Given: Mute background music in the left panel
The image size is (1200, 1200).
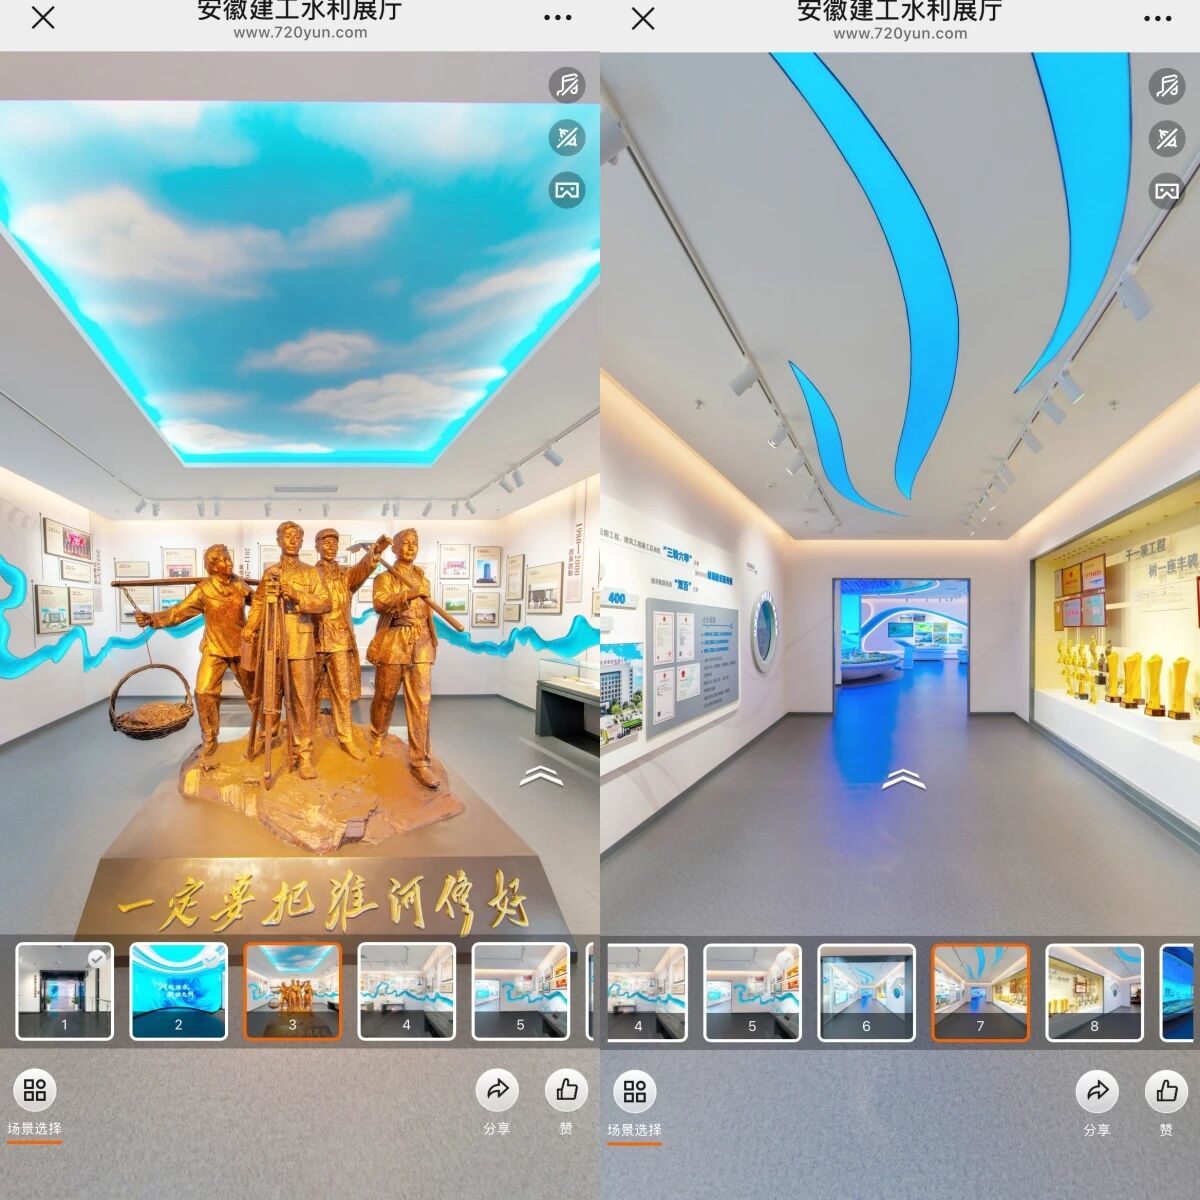Looking at the screenshot, I should point(567,85).
